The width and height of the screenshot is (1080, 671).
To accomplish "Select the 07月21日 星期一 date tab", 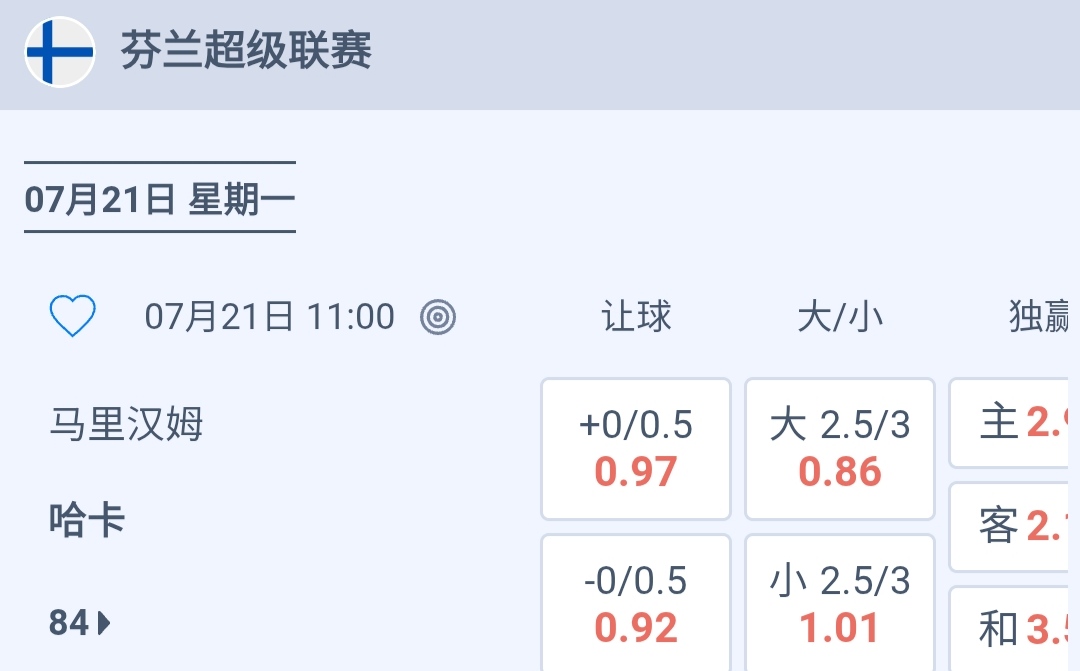I will 160,199.
